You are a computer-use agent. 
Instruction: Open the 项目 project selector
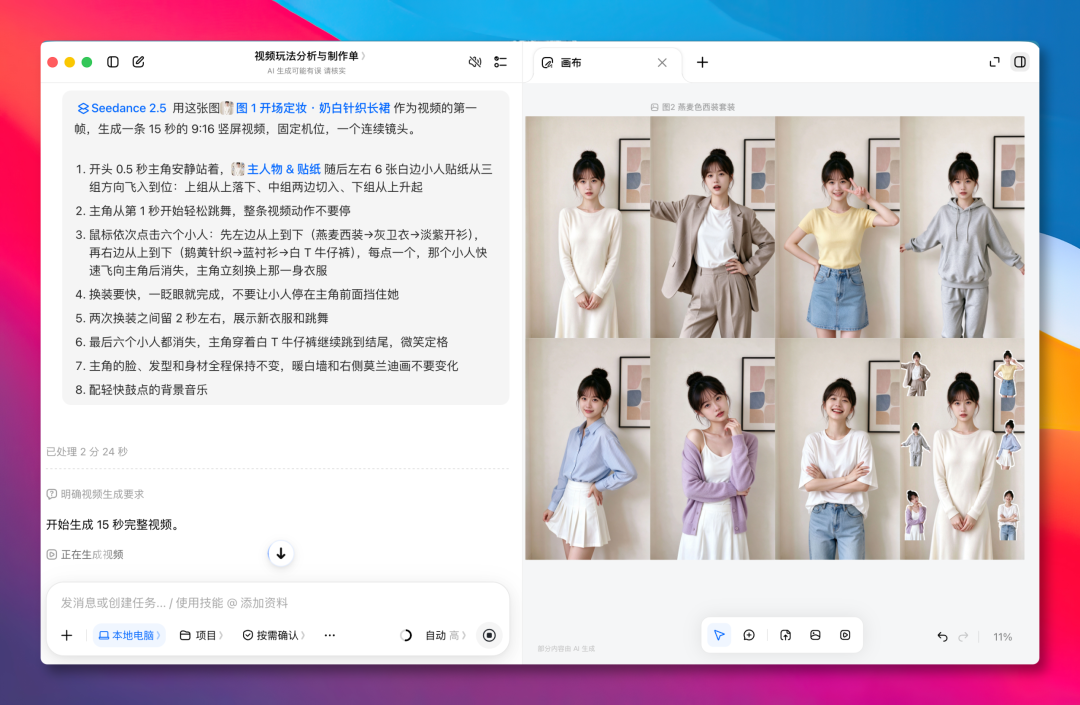click(x=201, y=635)
